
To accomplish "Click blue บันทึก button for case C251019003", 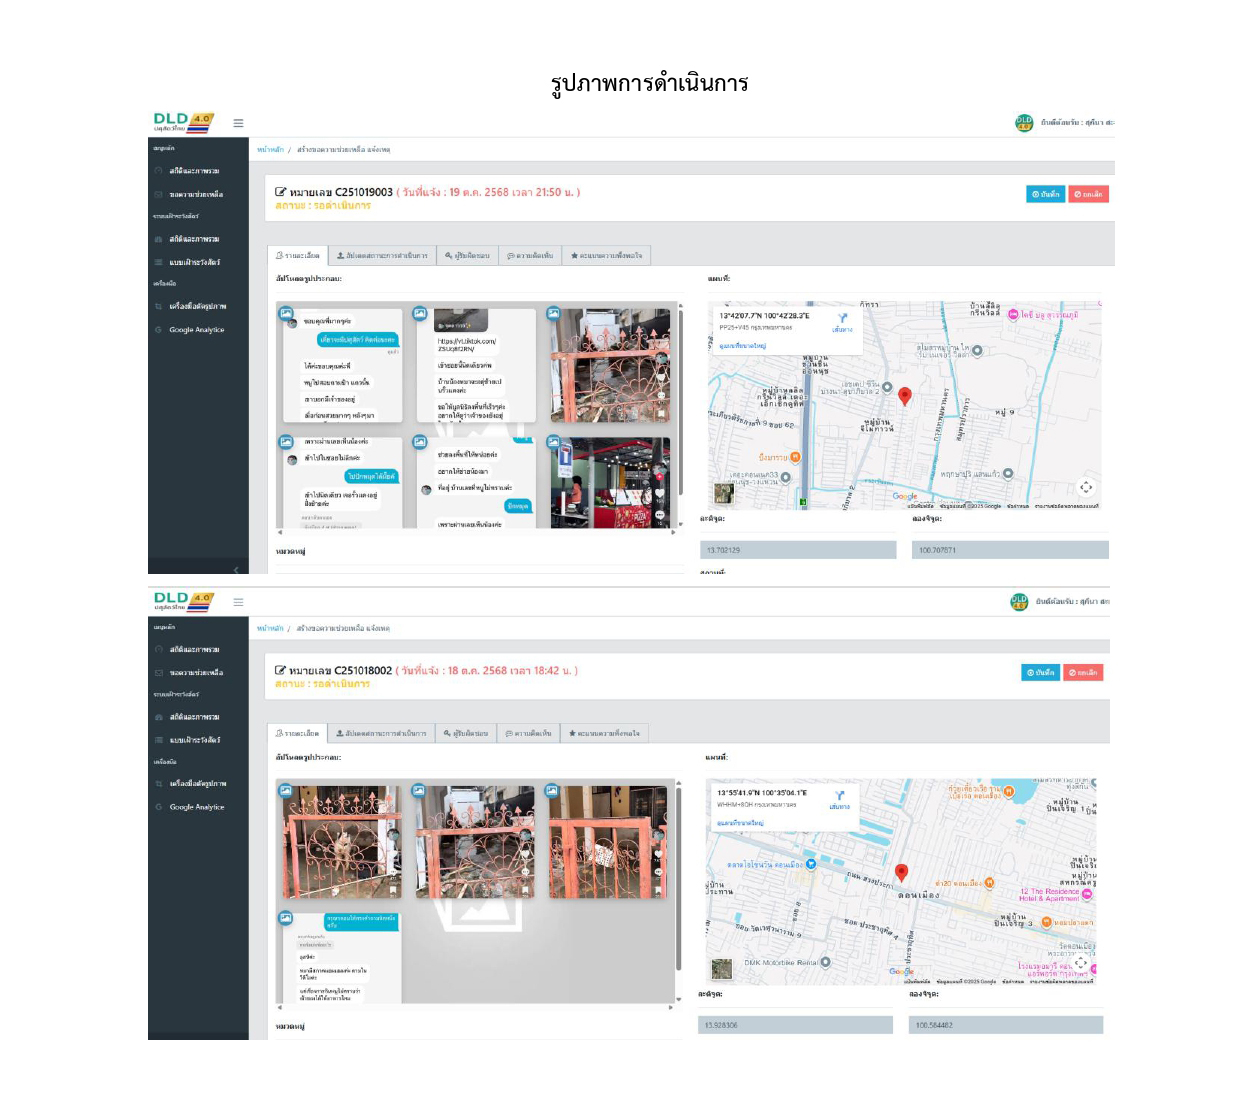I will coord(1045,194).
